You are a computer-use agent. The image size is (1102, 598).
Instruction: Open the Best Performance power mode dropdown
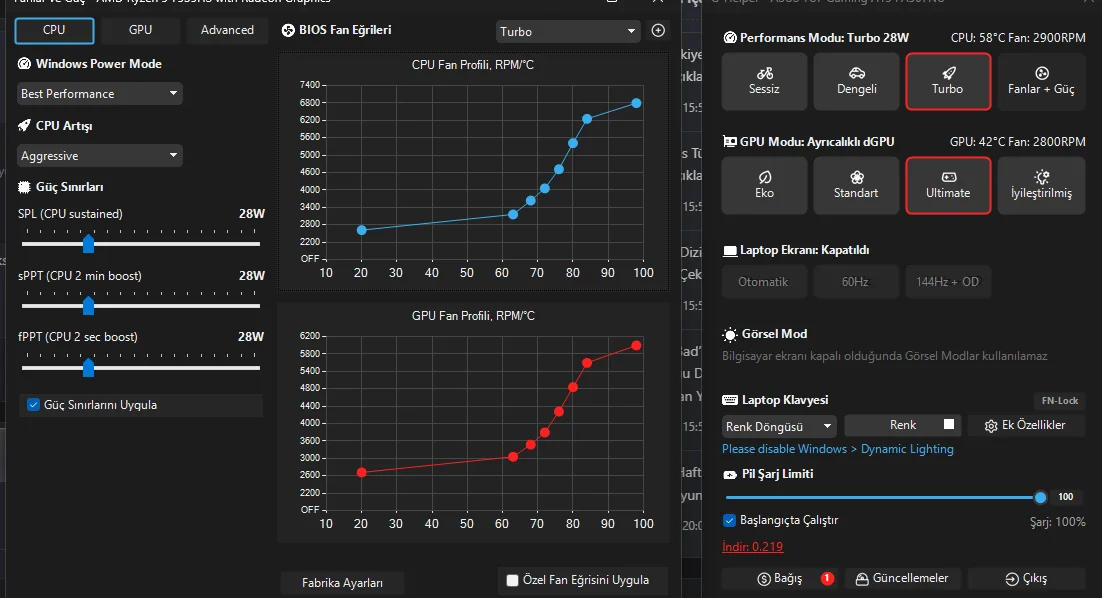pyautogui.click(x=99, y=93)
